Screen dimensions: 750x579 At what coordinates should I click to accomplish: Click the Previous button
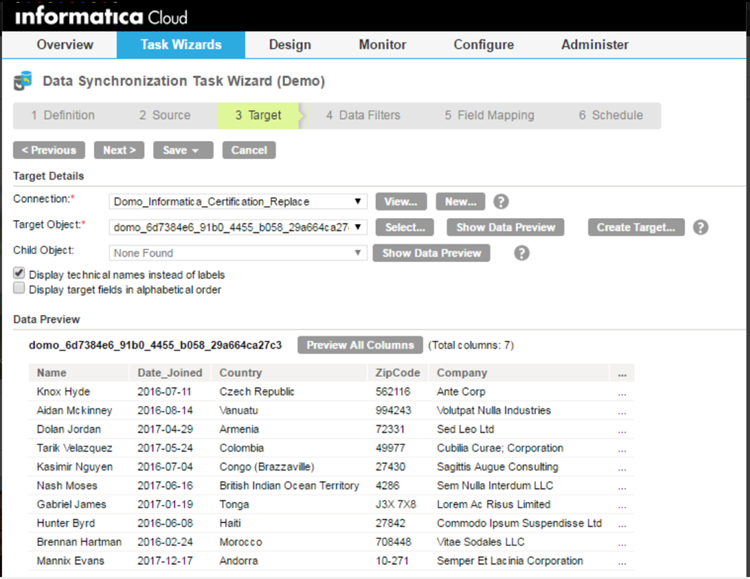click(x=49, y=150)
